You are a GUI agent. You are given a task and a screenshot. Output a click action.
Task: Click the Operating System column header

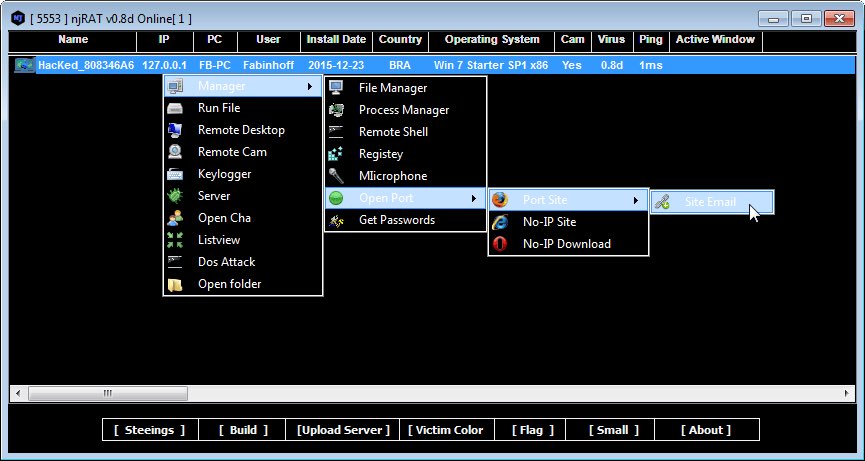[x=492, y=40]
